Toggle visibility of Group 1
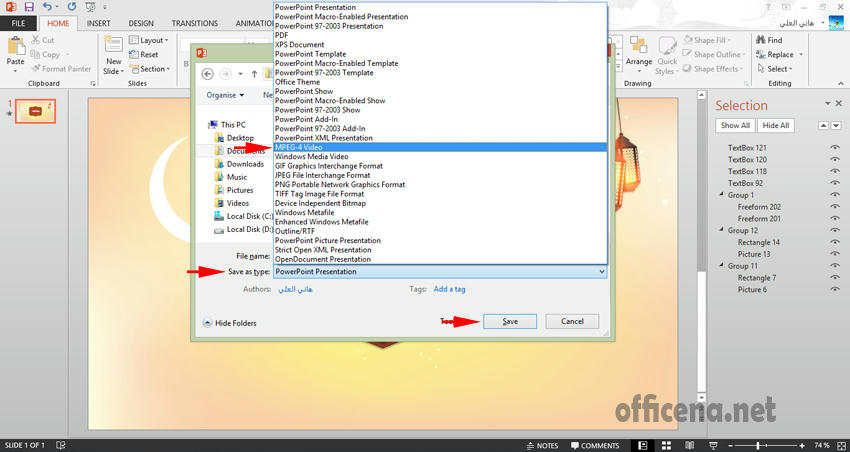The image size is (850, 452). (x=834, y=195)
